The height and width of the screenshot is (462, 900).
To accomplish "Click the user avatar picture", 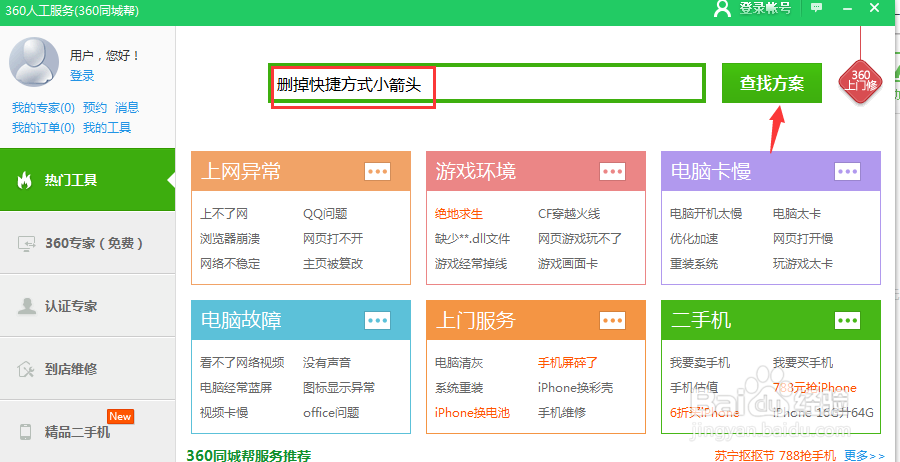I will [34, 61].
